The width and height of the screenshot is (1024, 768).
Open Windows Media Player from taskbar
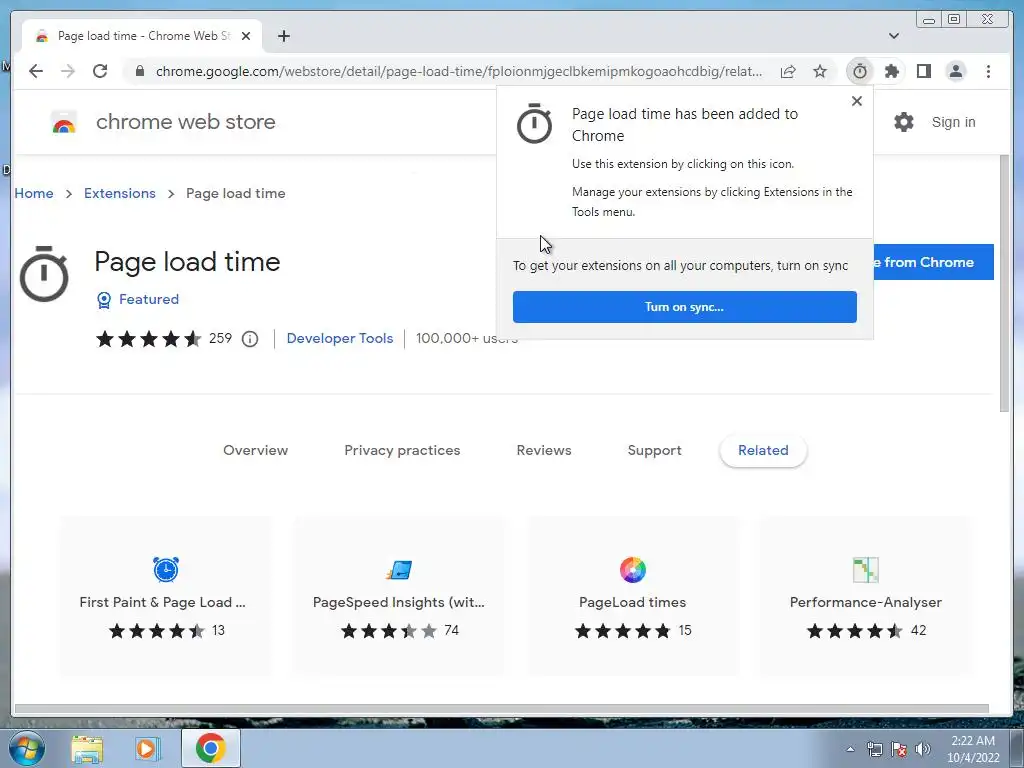tap(148, 748)
